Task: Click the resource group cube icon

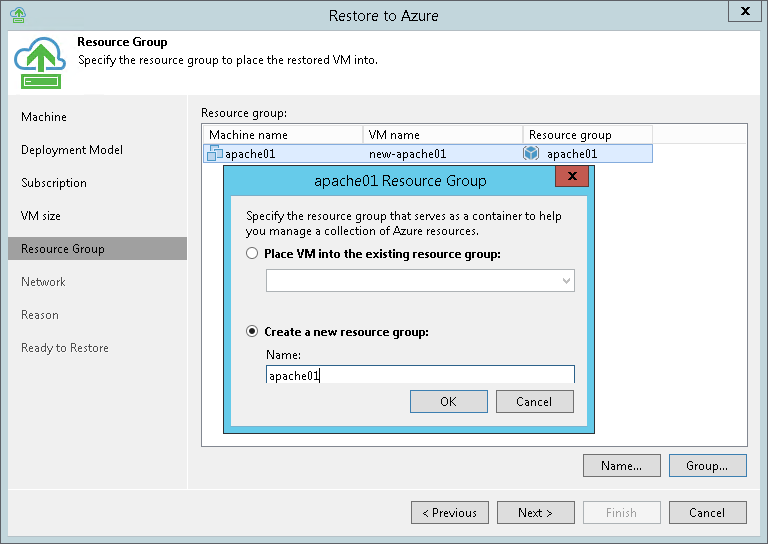Action: click(531, 154)
